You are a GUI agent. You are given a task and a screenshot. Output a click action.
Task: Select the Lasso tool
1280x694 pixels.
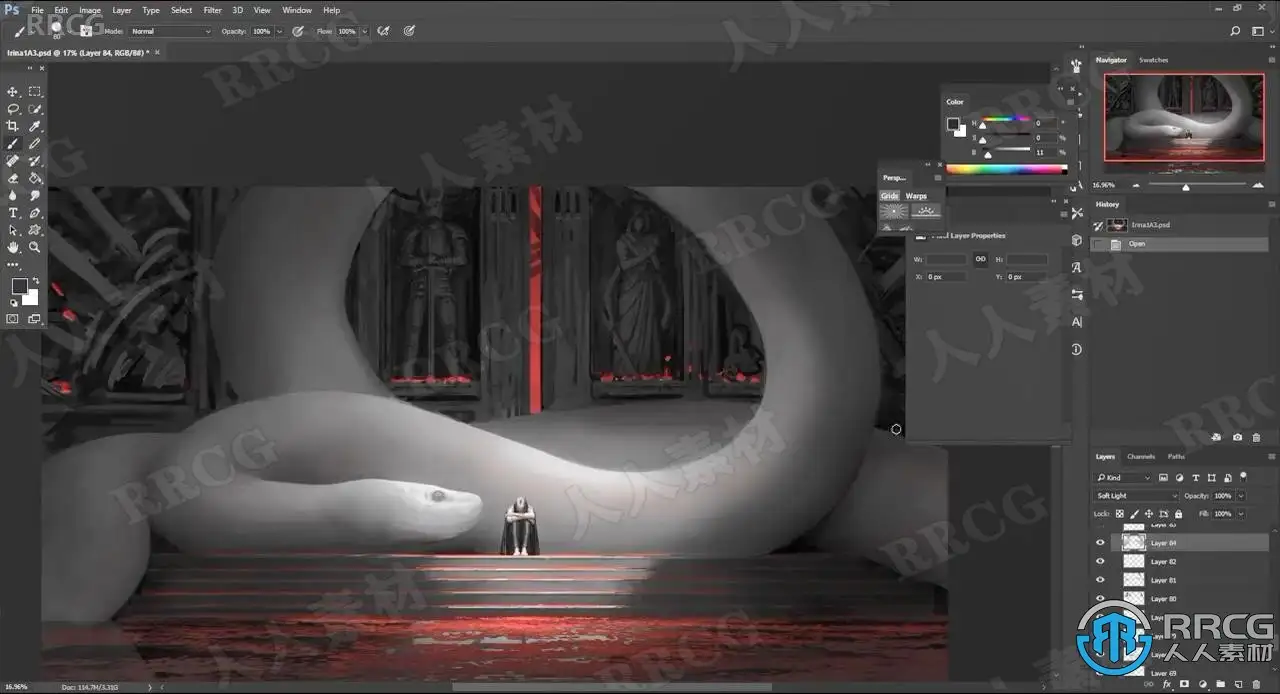click(x=13, y=109)
